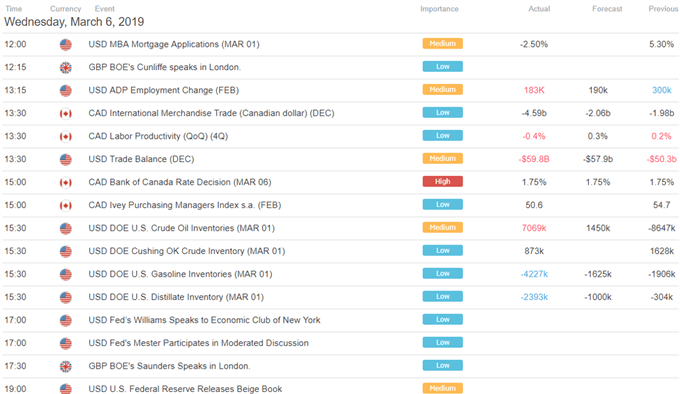Screen dimensions: 680x394
Task: Click US flag beside MBA Mortgage Applications
Action: click(65, 45)
